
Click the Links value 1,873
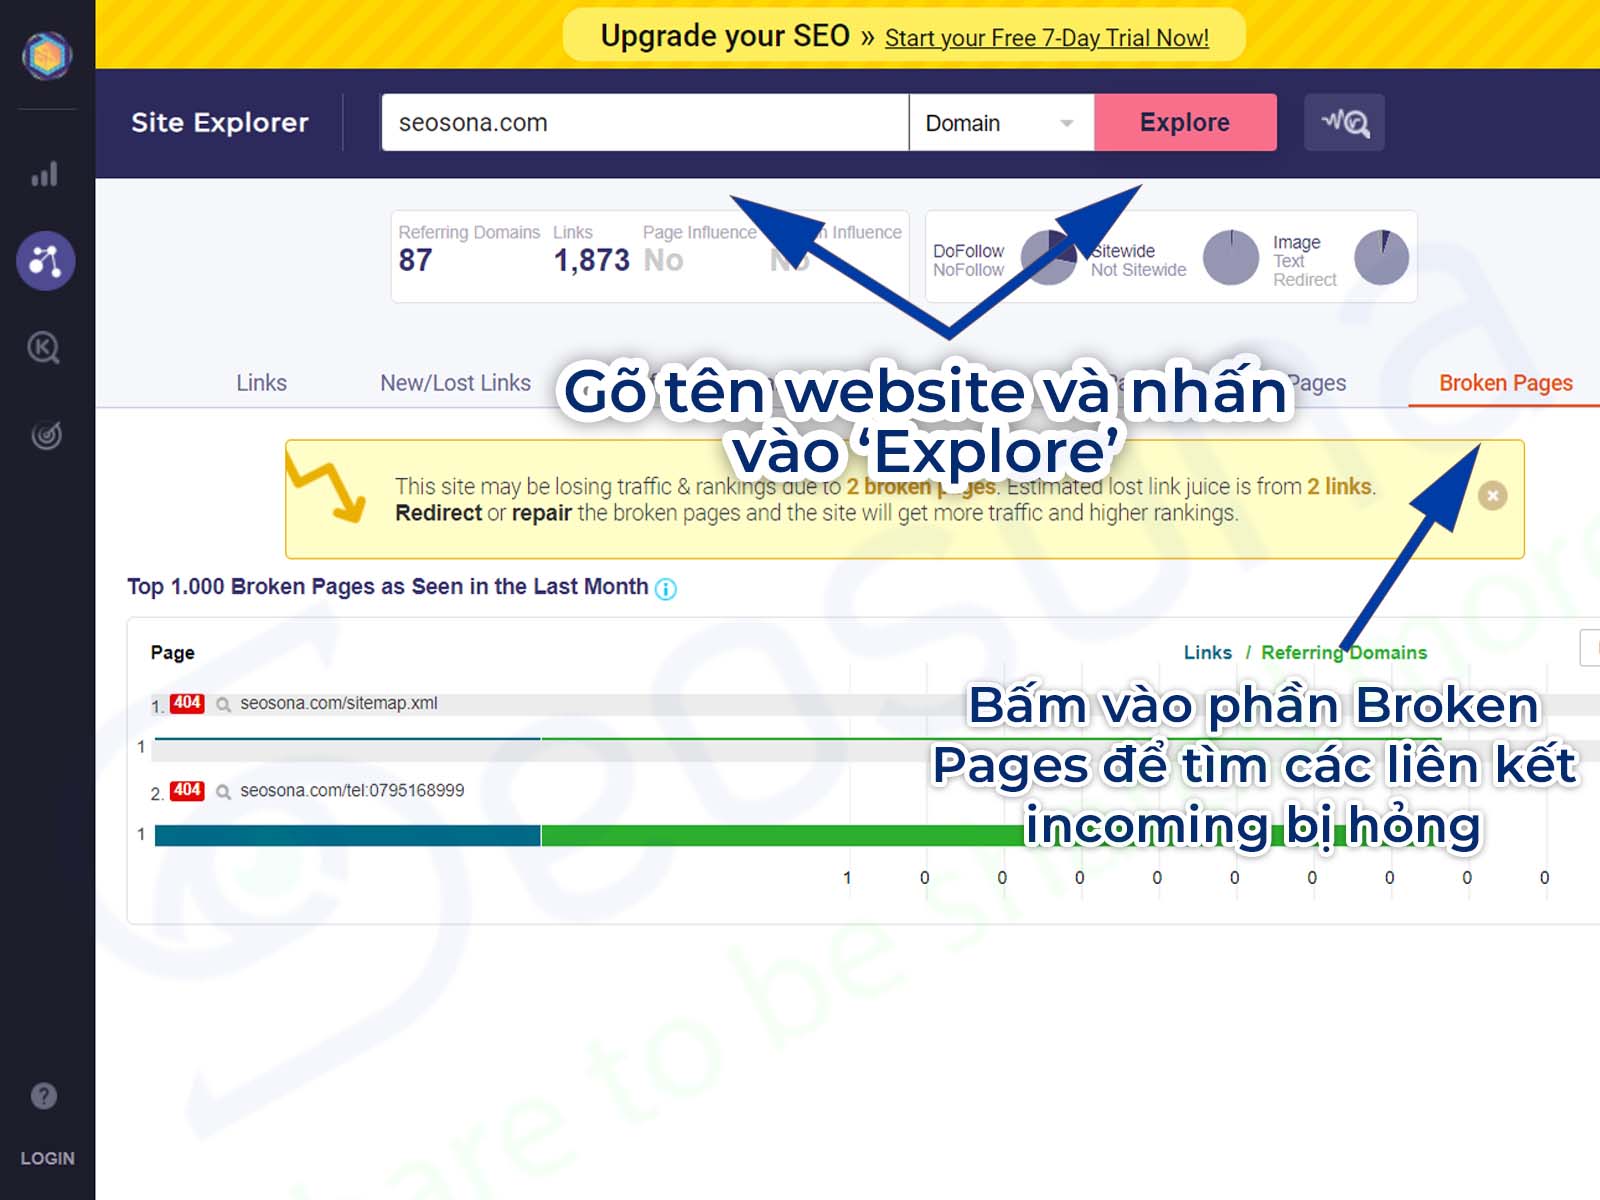(591, 260)
